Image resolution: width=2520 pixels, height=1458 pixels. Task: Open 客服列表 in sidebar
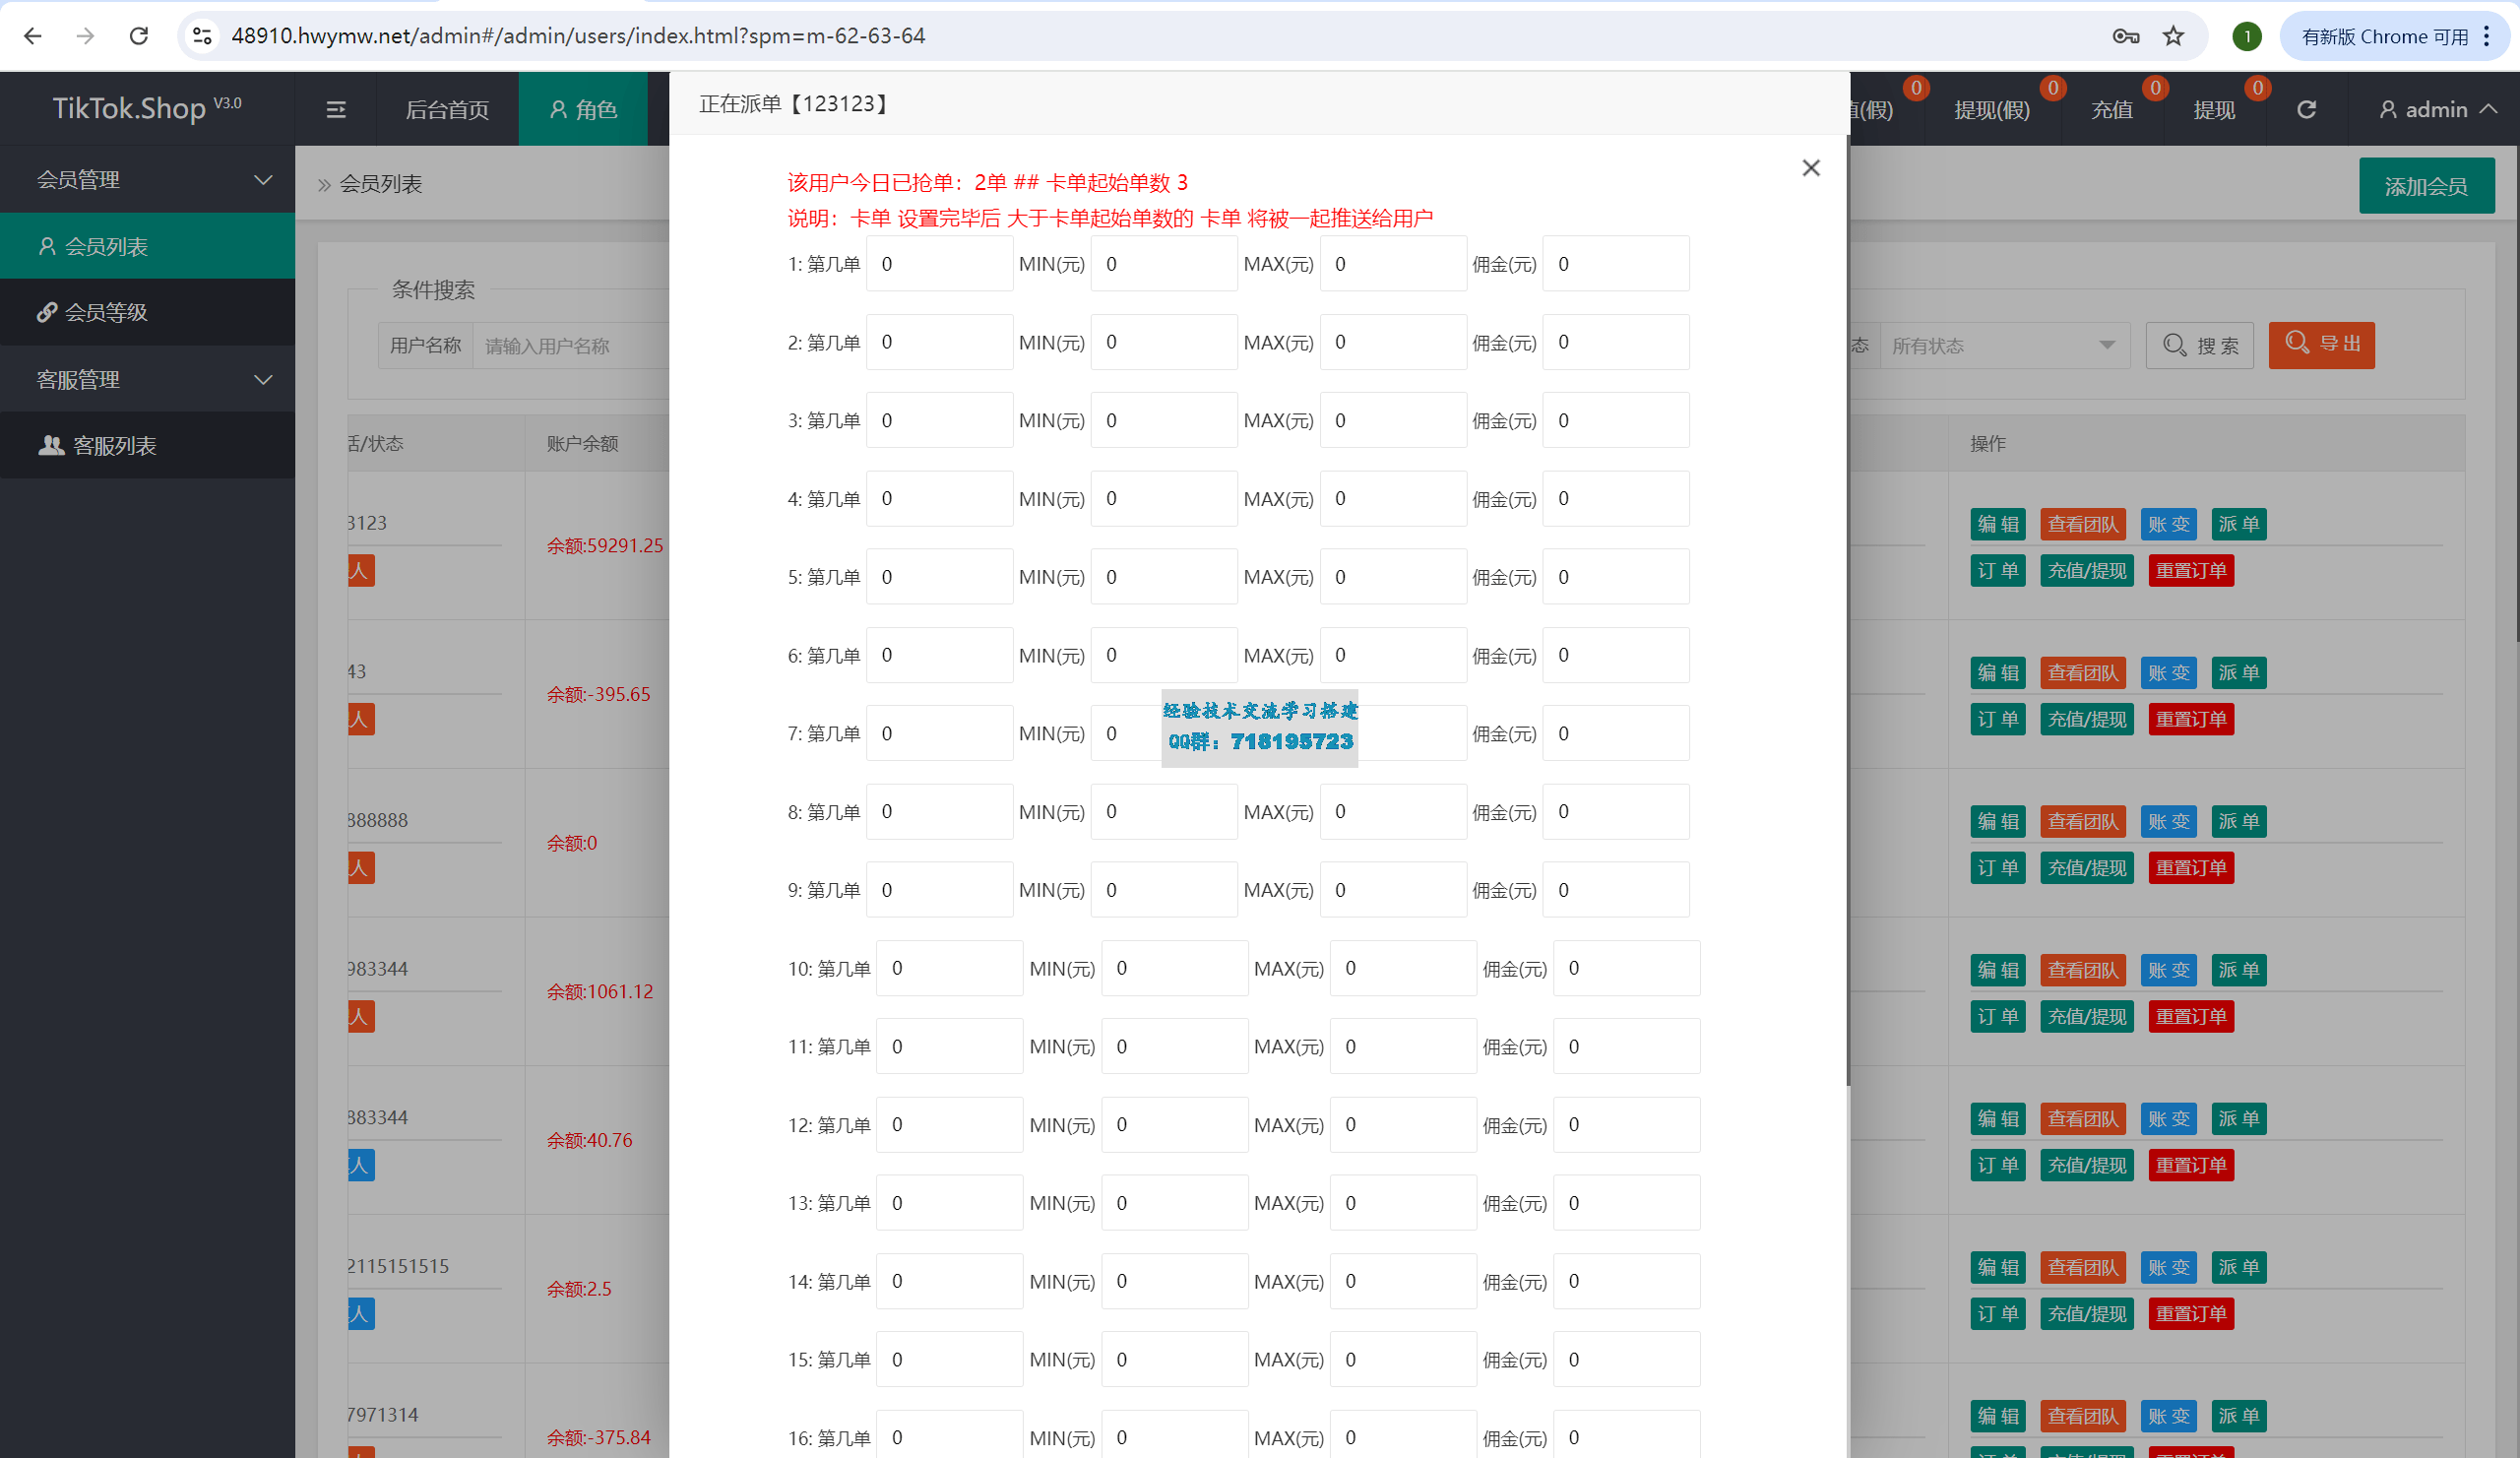[148, 445]
